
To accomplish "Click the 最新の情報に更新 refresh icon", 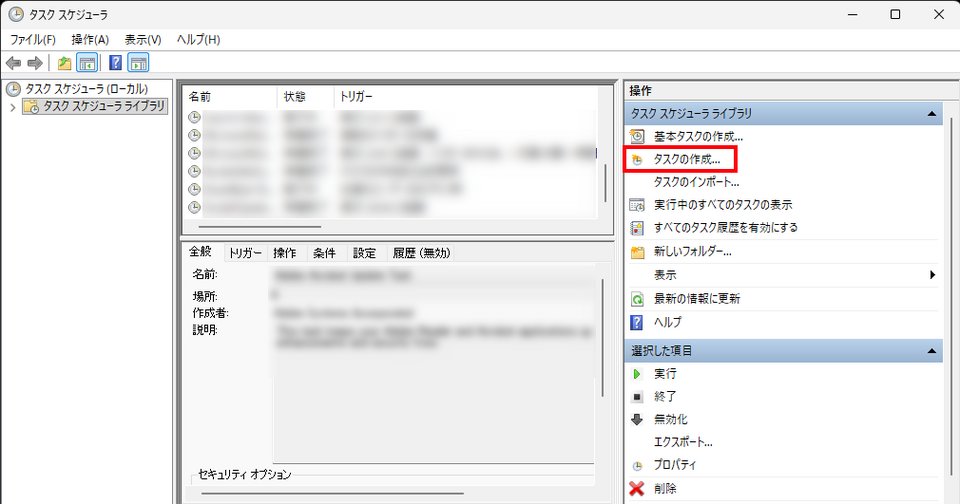I will tap(637, 299).
